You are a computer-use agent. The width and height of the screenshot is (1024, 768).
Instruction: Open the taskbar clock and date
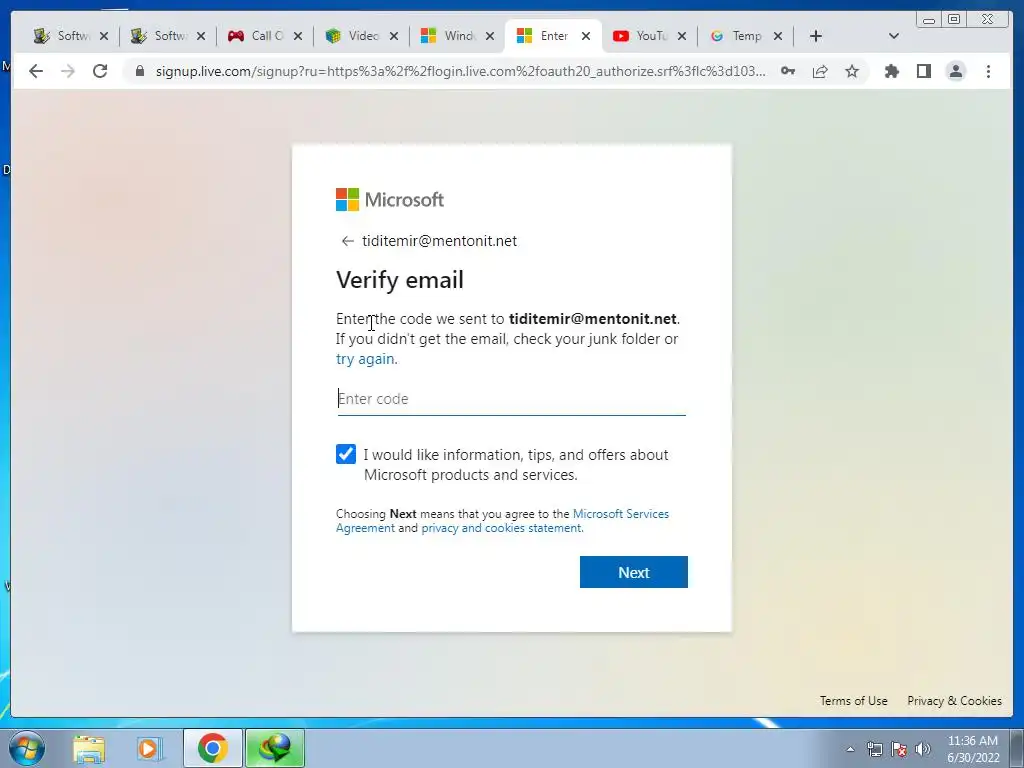pyautogui.click(x=973, y=749)
